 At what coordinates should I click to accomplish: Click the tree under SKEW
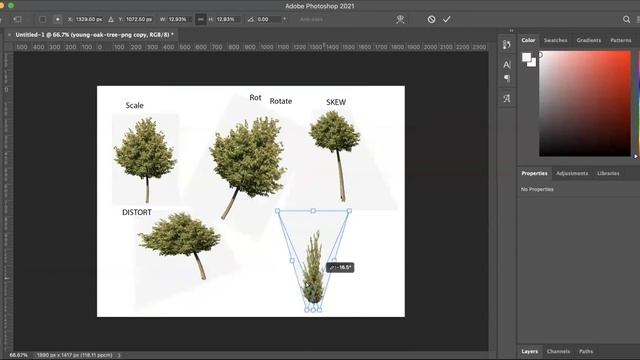(x=335, y=156)
